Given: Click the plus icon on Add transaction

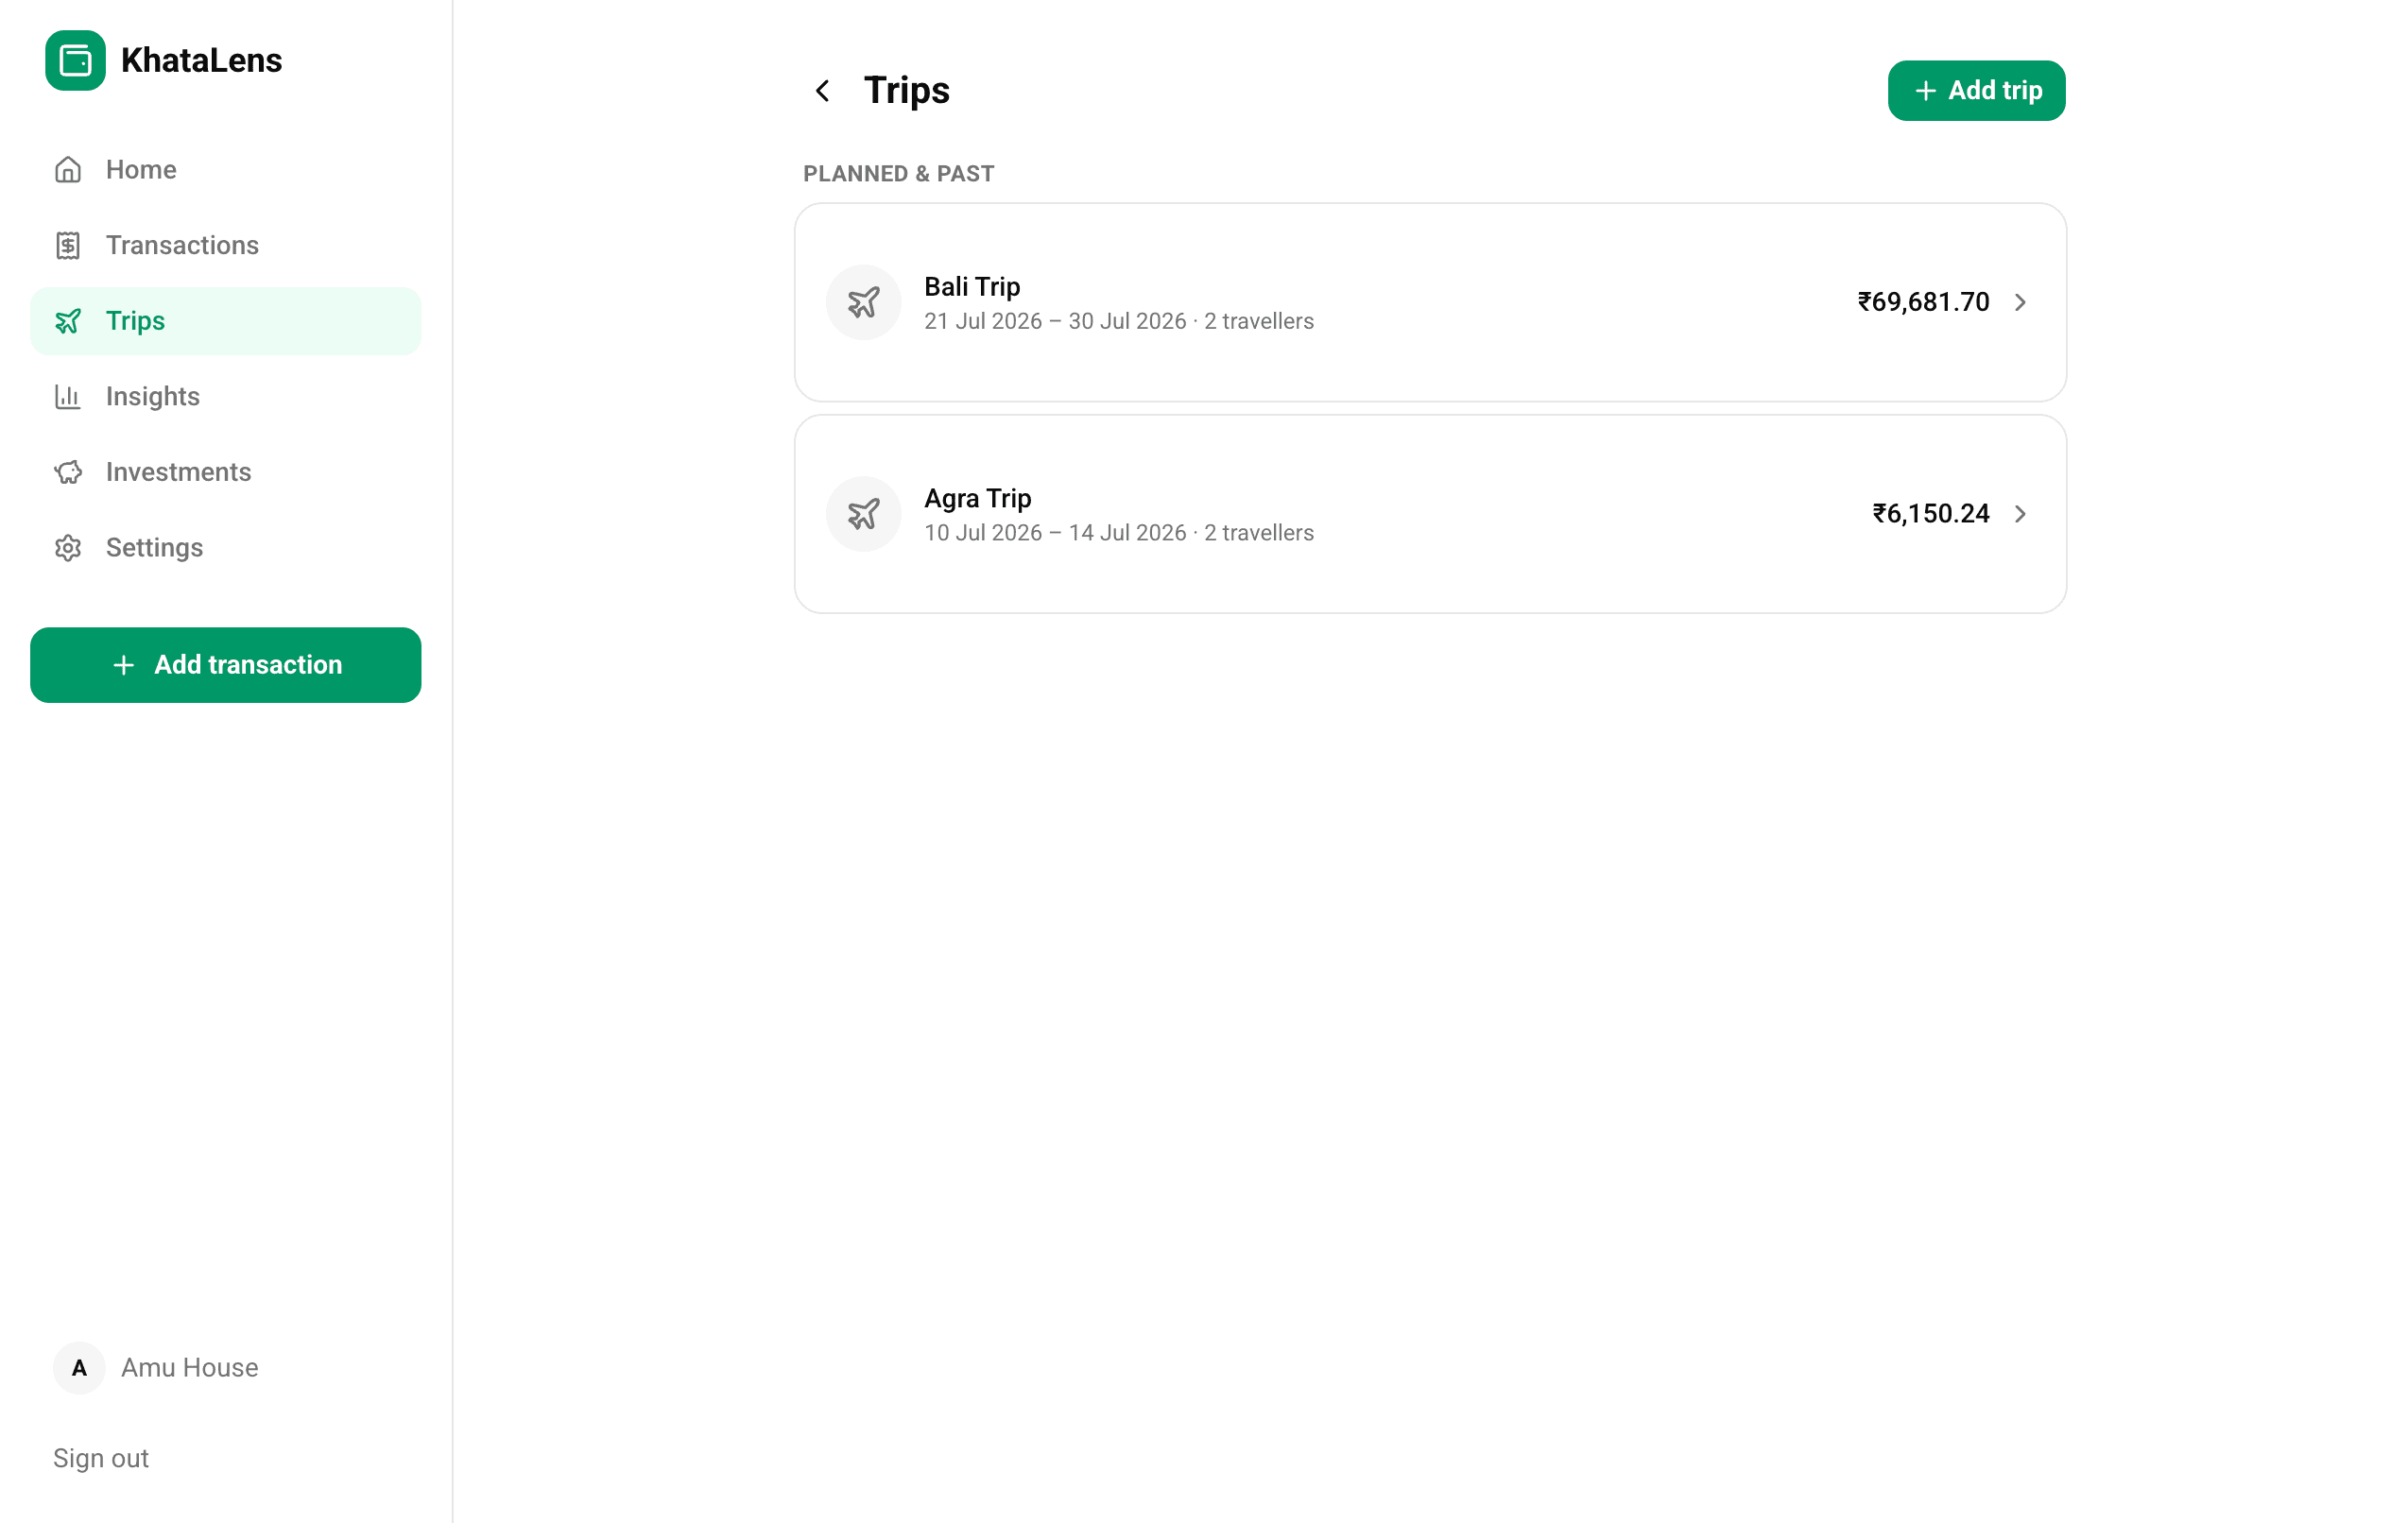Looking at the screenshot, I should coord(123,665).
